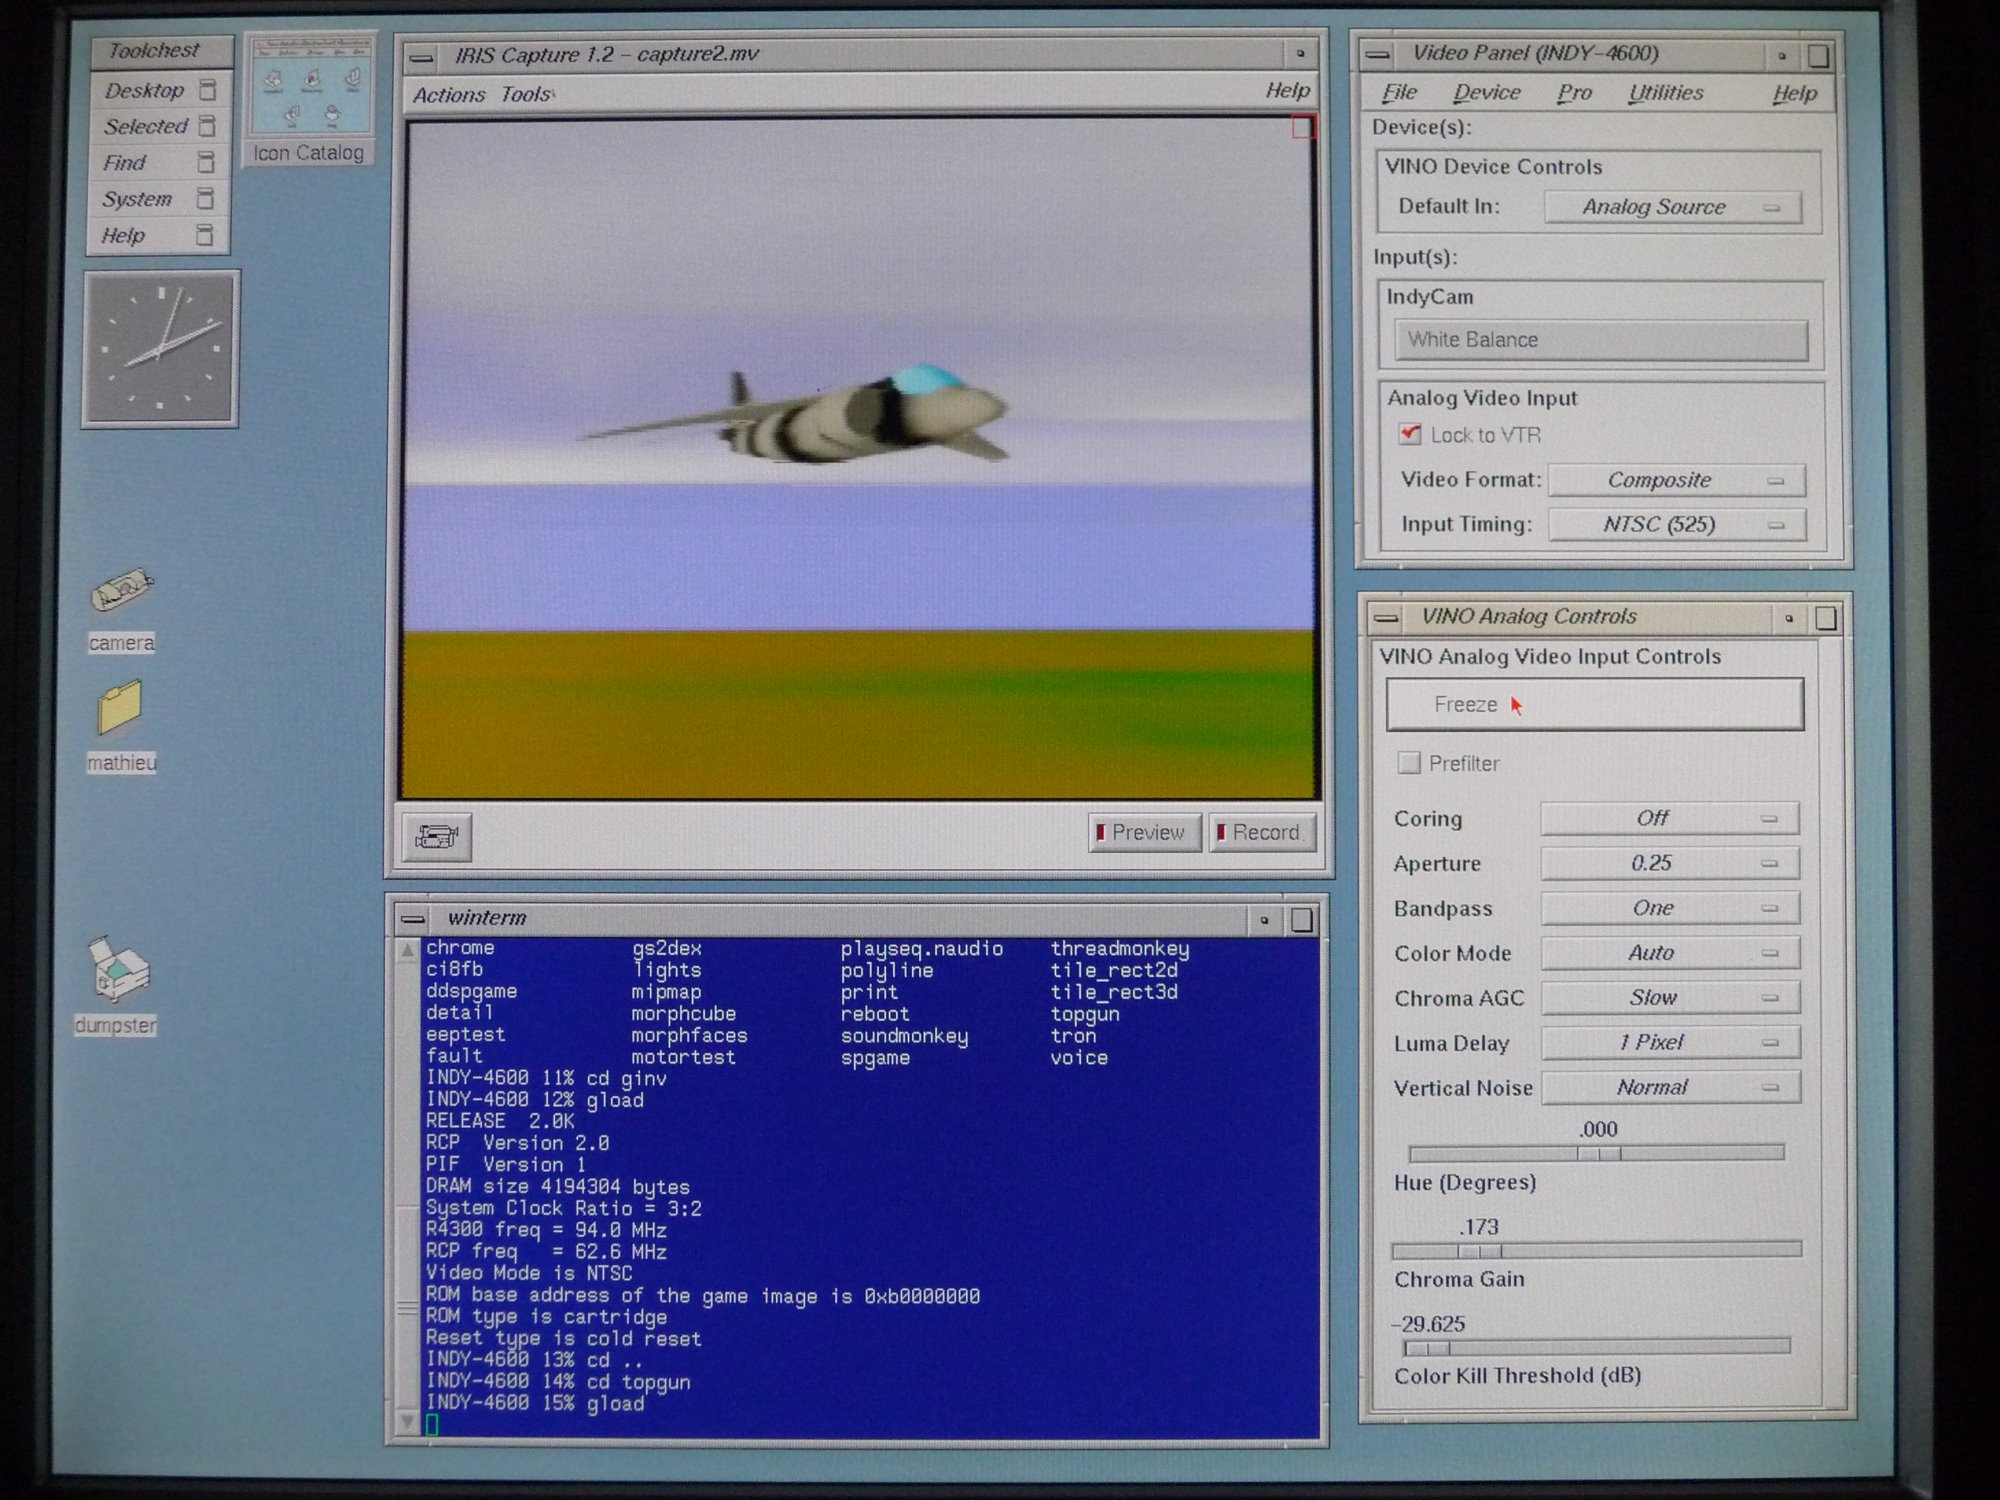Click the Chroma Gain slider
Viewport: 2000px width, 1500px height.
coord(1597,1250)
